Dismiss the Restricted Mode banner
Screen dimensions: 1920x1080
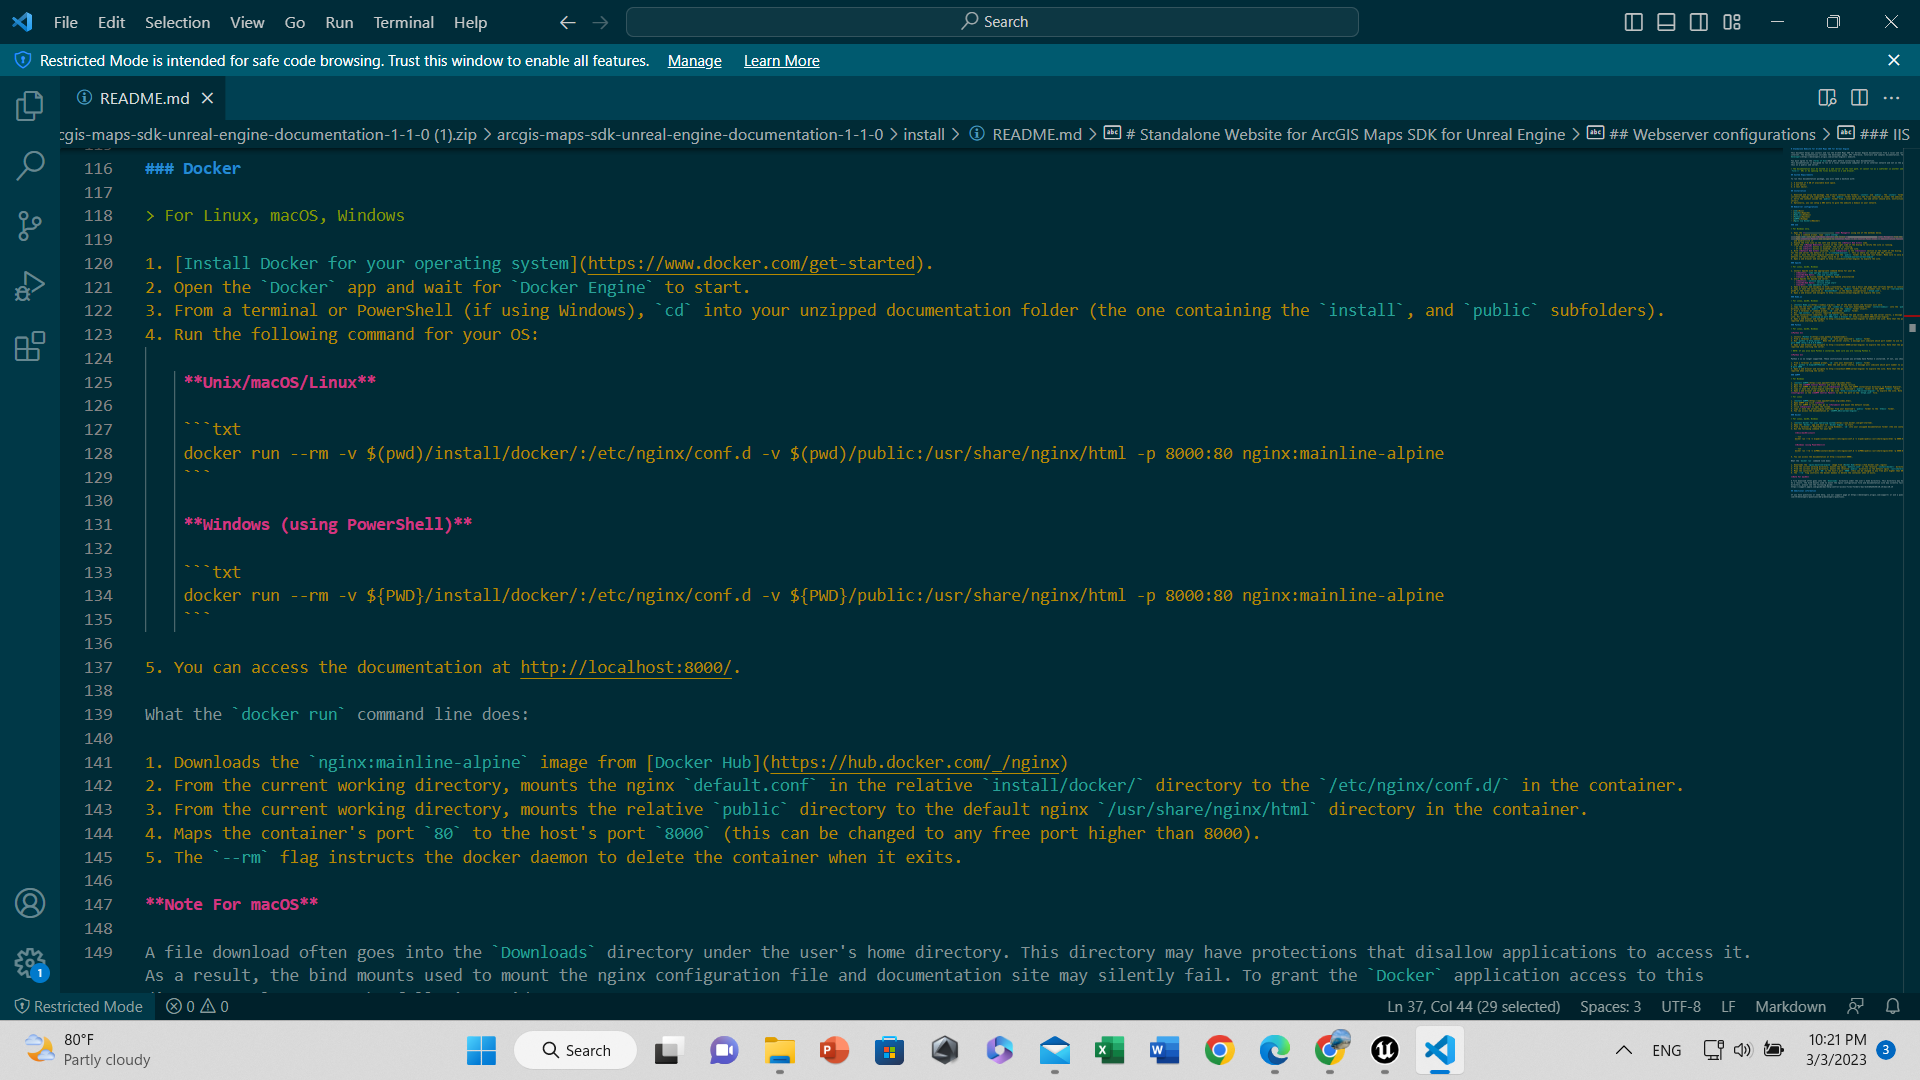[1894, 61]
